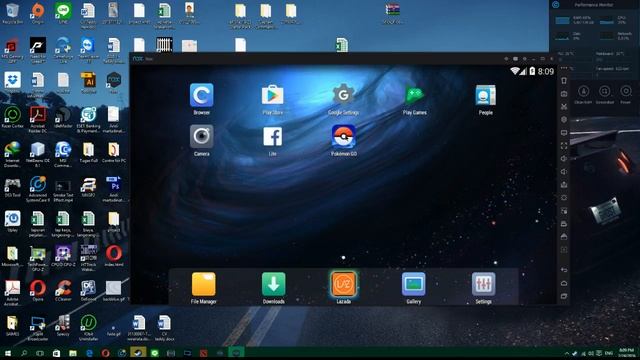Select Advanced SystemCare desktop shortcut
Viewport: 640px width, 360px height.
tap(38, 189)
